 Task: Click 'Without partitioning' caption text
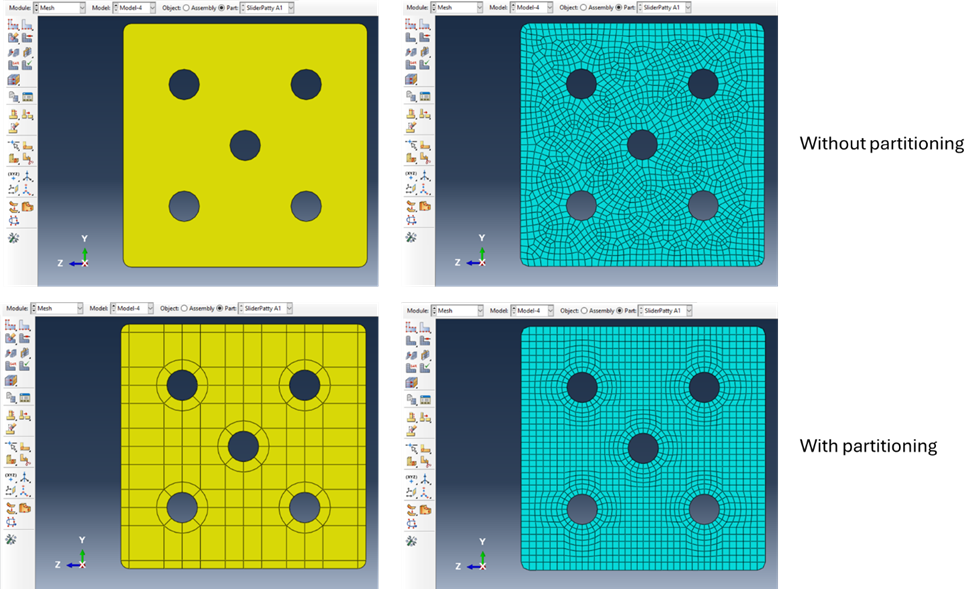point(881,144)
